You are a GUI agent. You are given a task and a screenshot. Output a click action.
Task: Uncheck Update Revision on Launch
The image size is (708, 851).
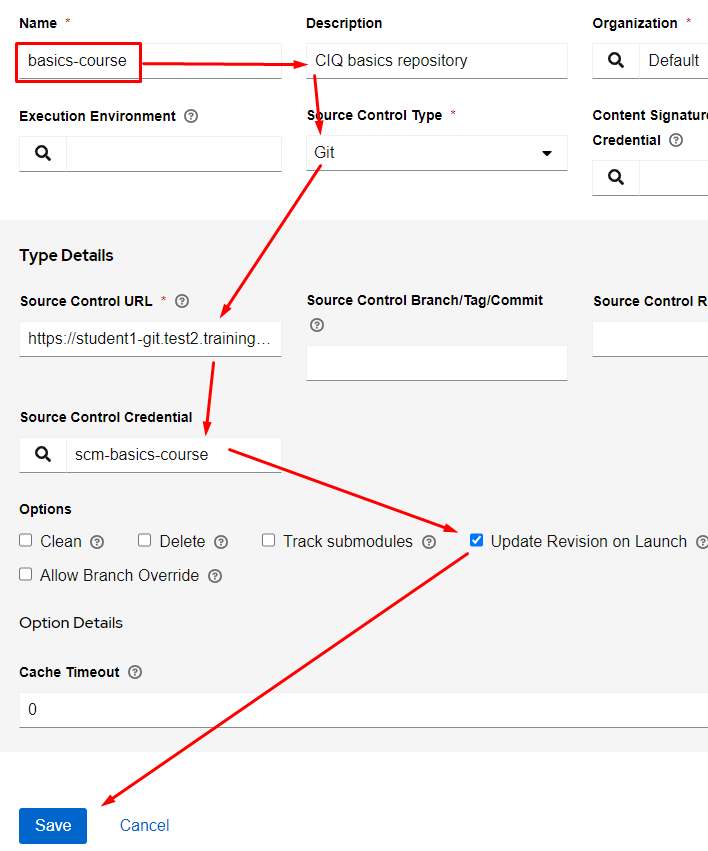477,540
